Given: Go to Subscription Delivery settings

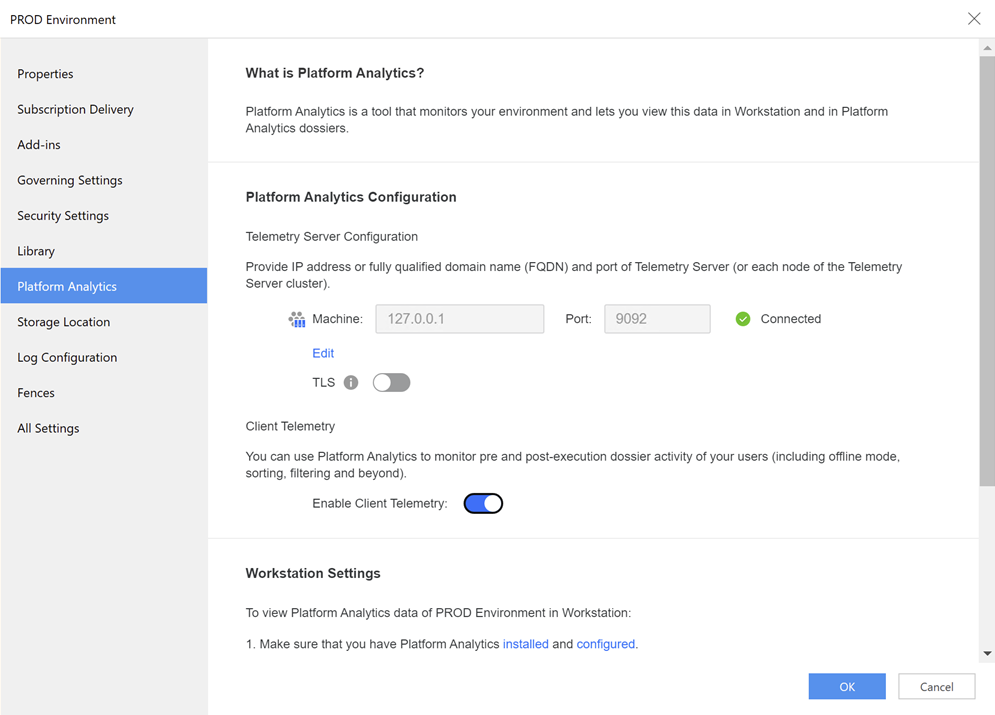Looking at the screenshot, I should click(x=75, y=109).
